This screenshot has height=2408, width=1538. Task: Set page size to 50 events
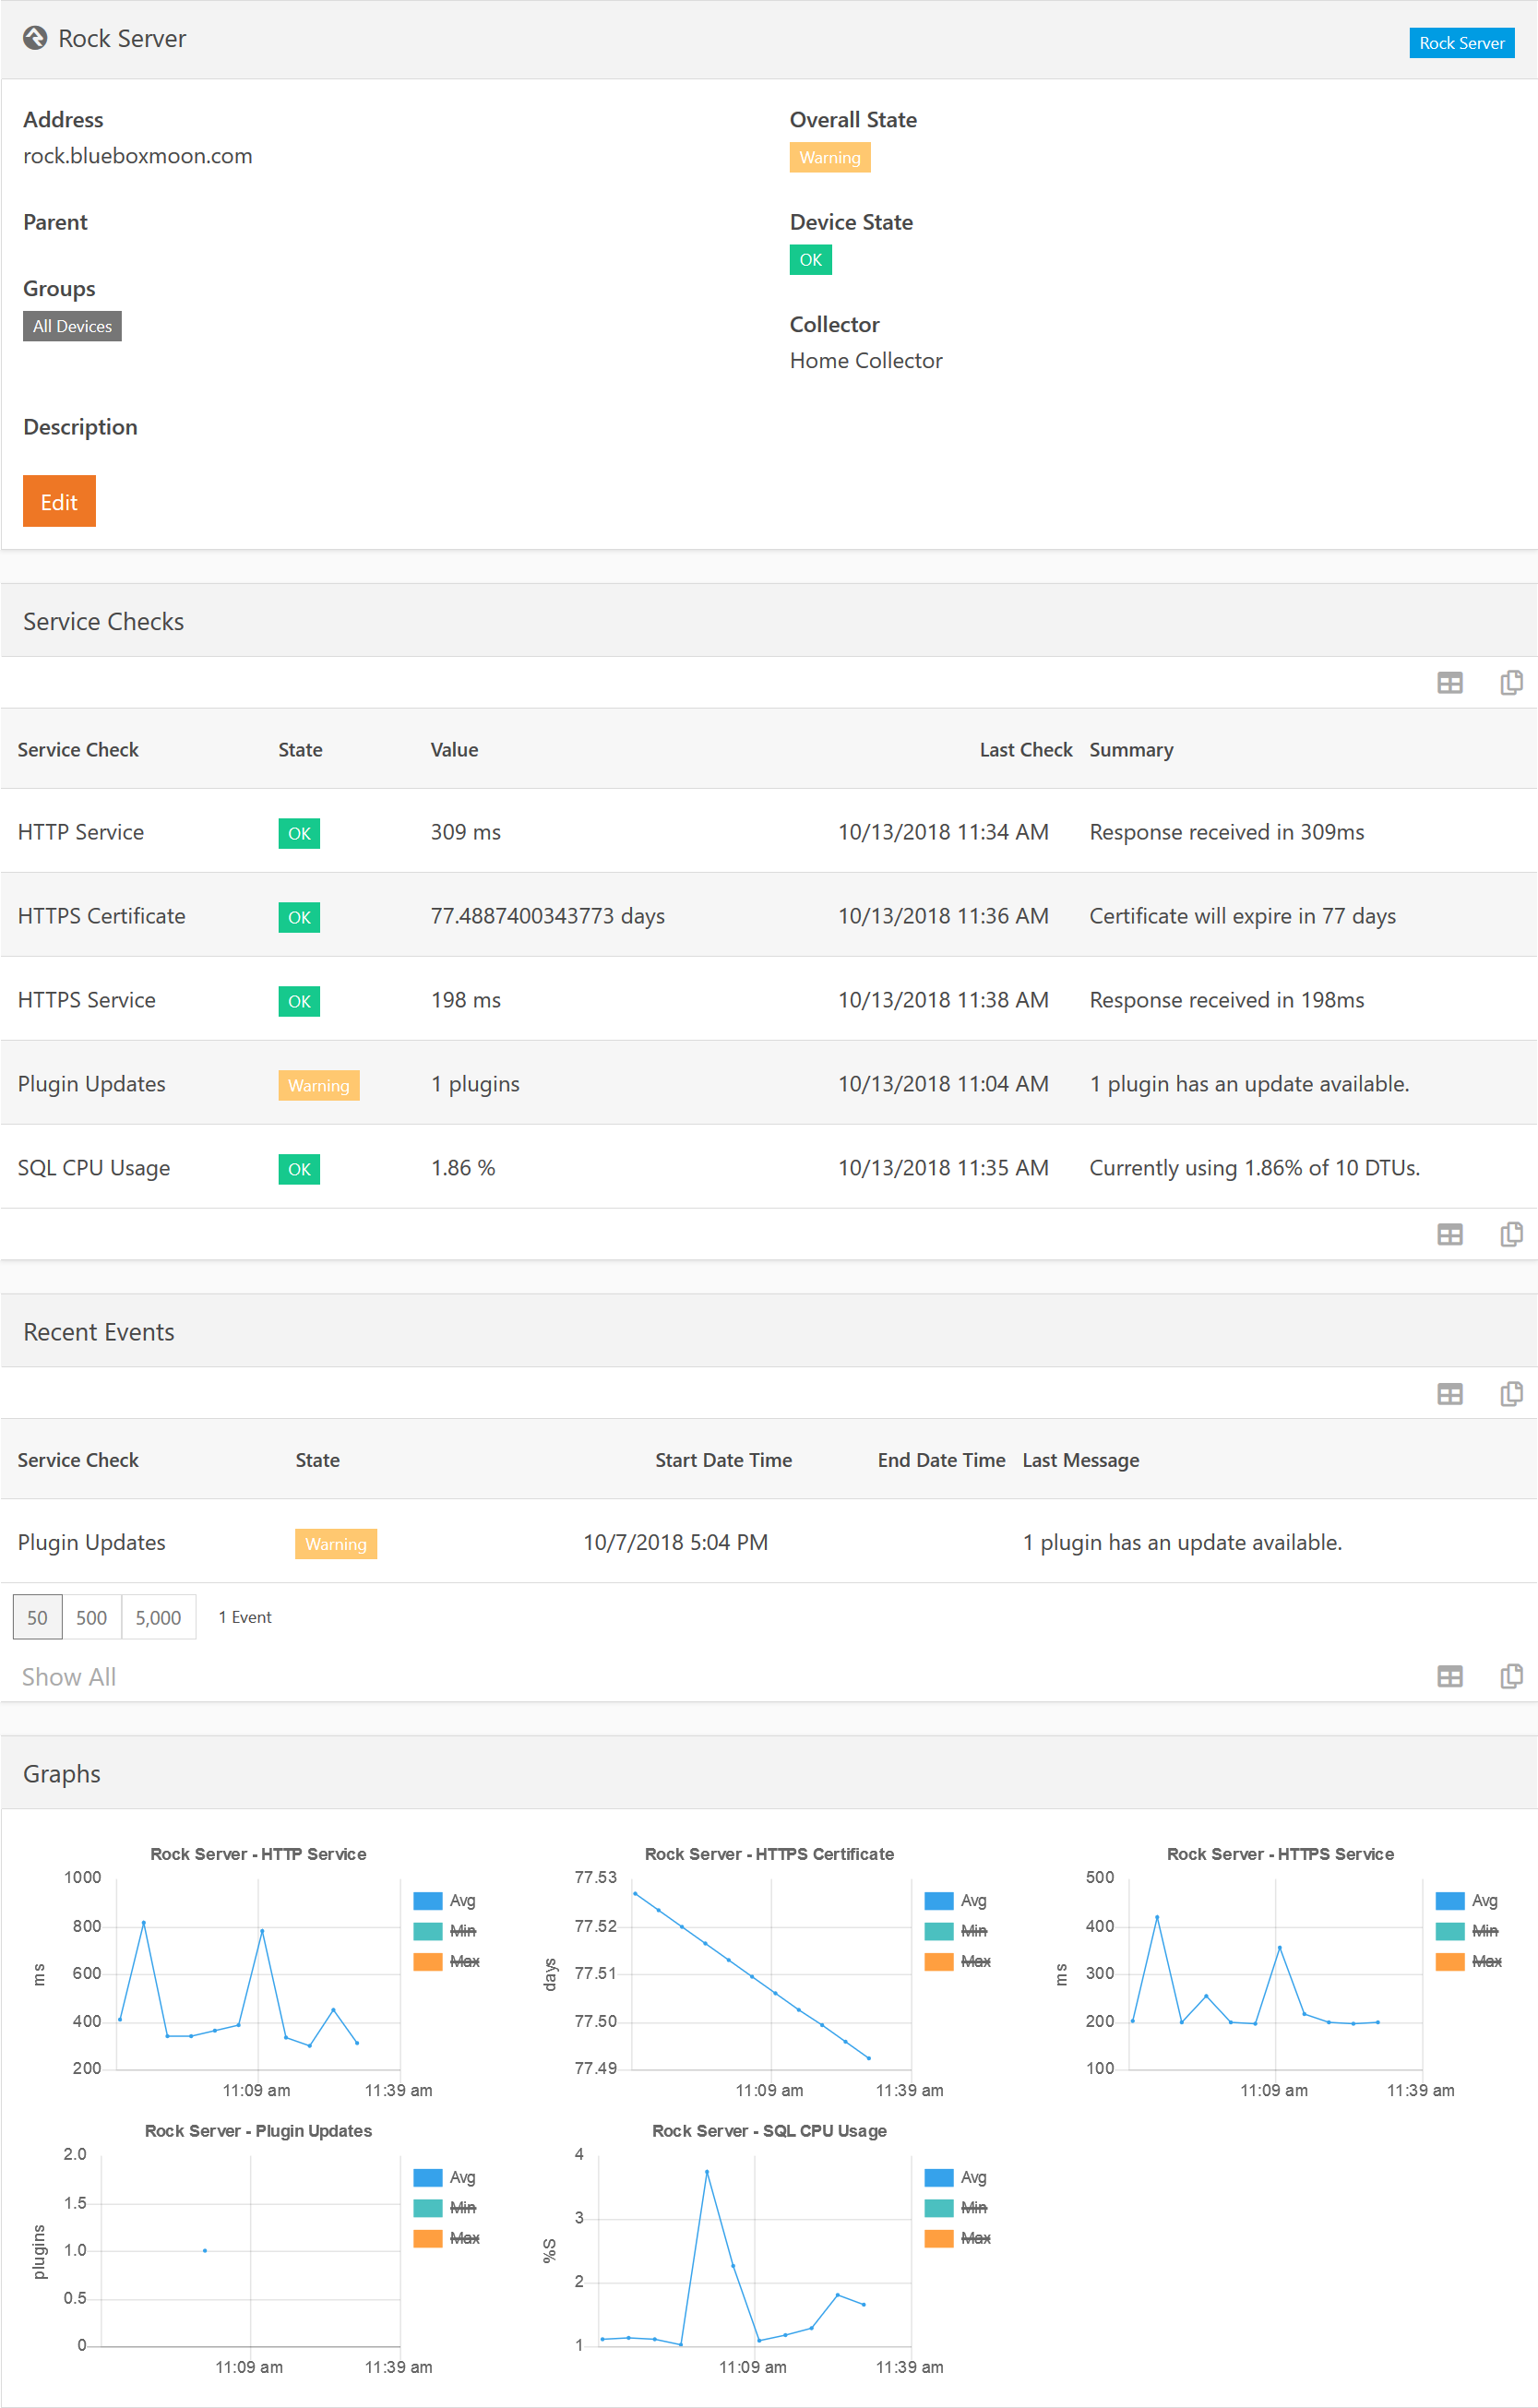[37, 1617]
